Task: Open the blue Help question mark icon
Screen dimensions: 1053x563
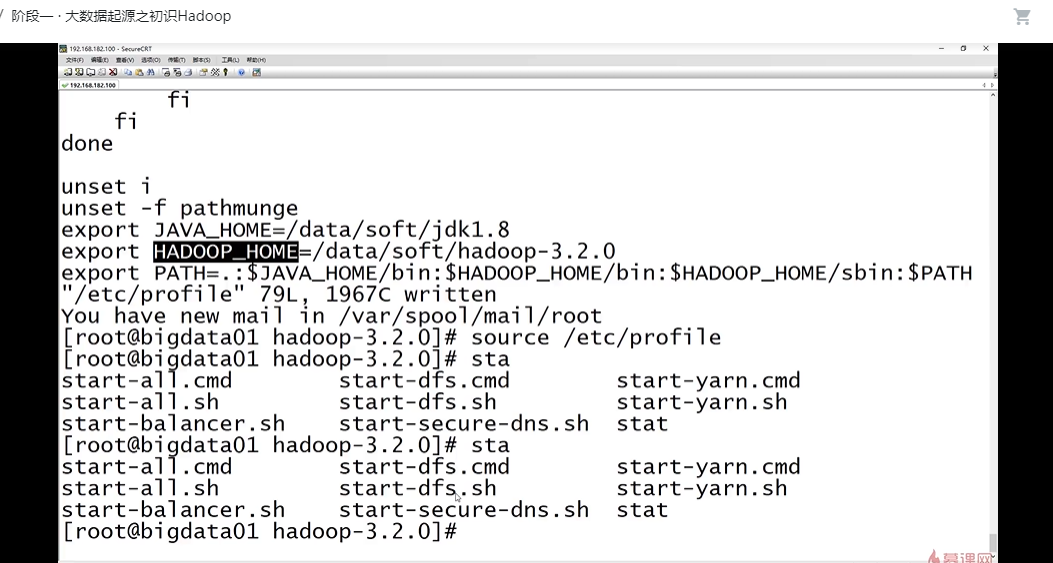Action: pos(241,72)
